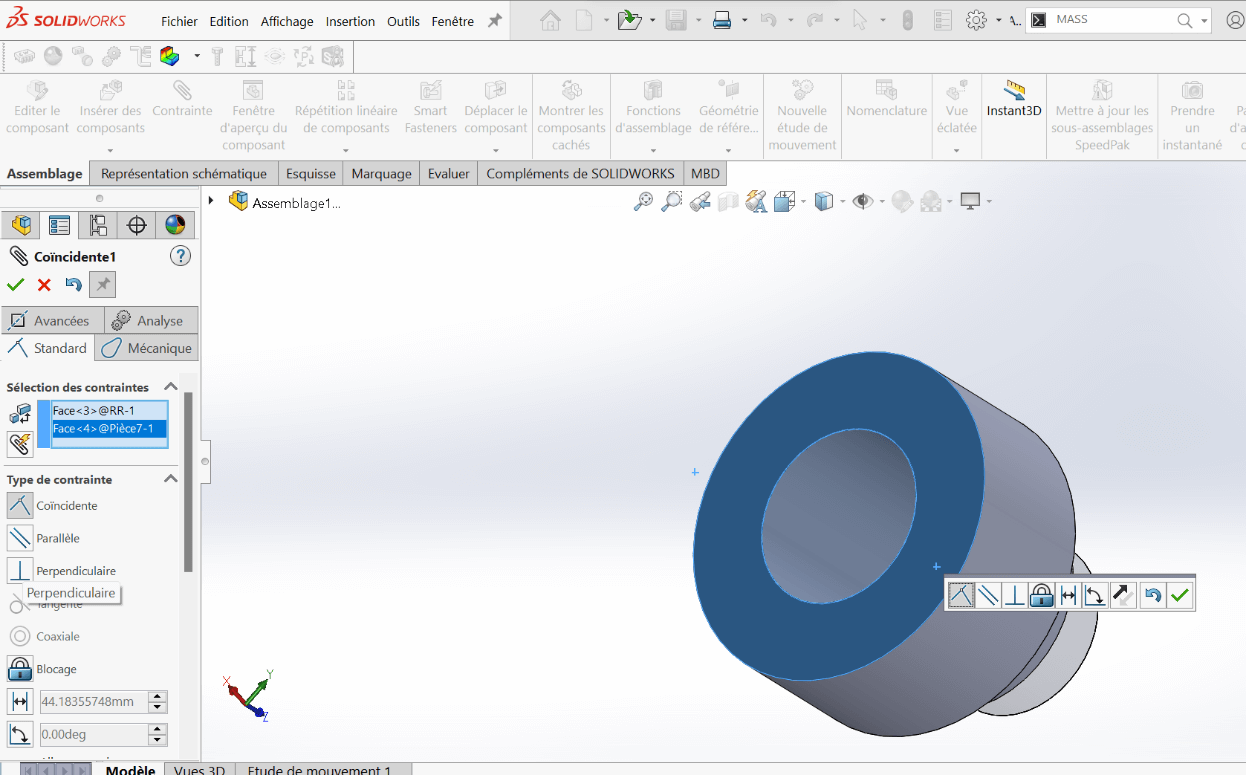This screenshot has height=775, width=1246.
Task: Switch to the Evaluer tab
Action: [x=448, y=173]
